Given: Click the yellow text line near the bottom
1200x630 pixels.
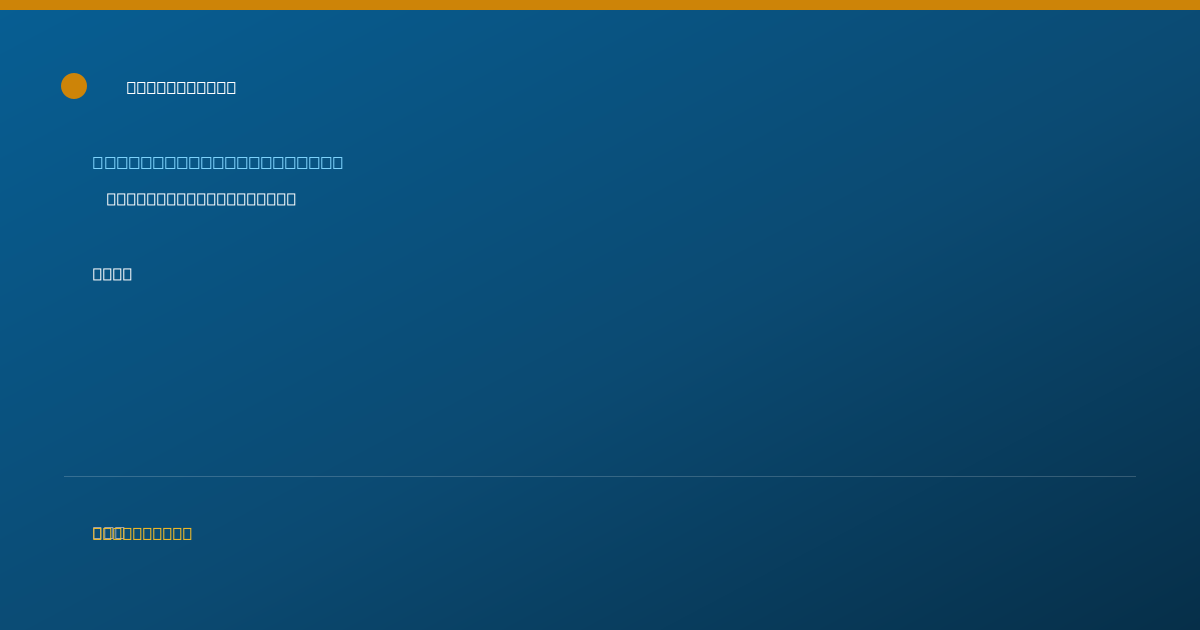Looking at the screenshot, I should (x=142, y=533).
